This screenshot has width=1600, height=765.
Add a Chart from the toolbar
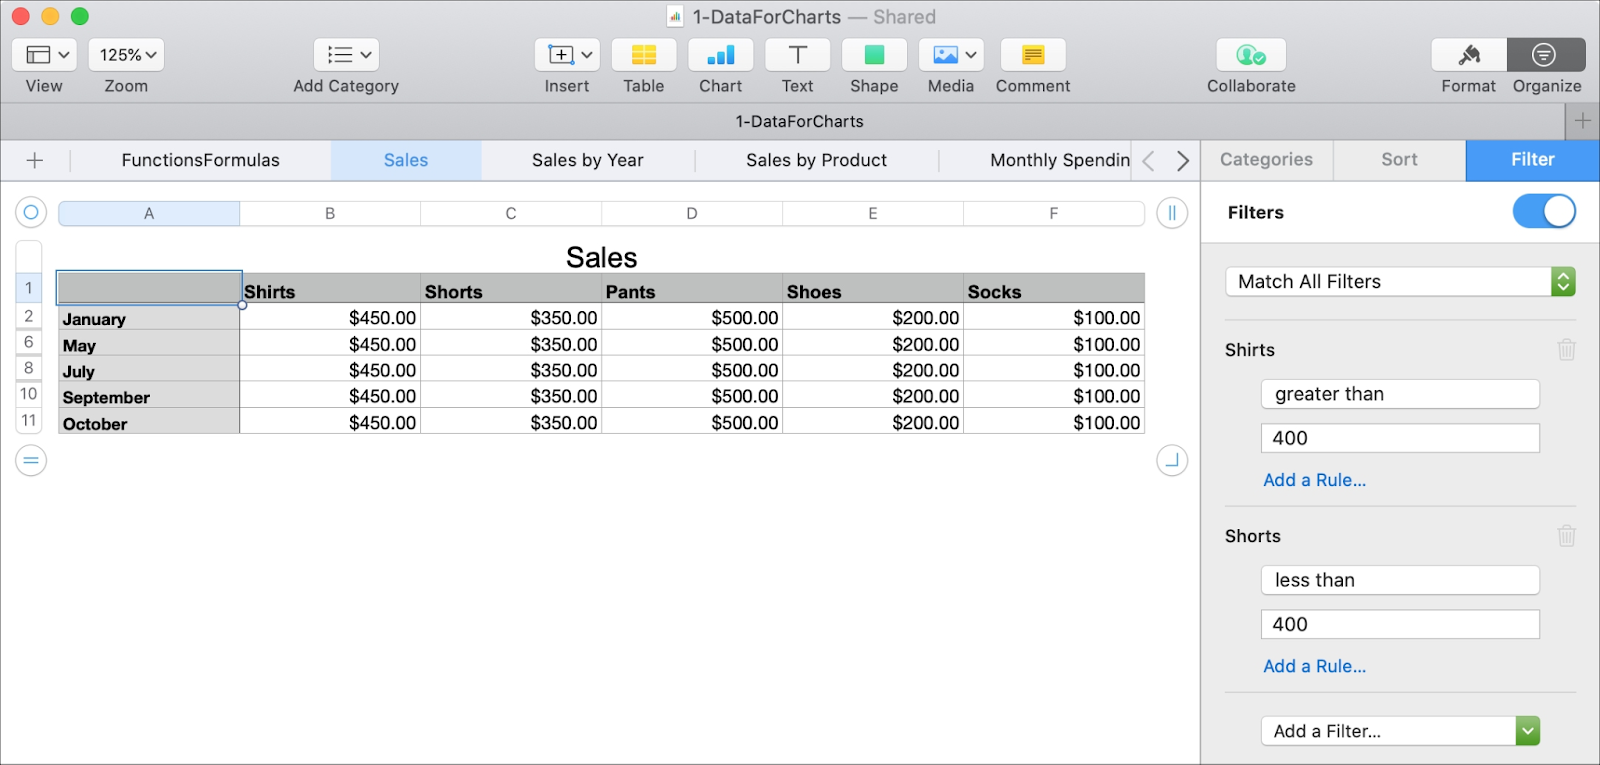click(x=721, y=55)
